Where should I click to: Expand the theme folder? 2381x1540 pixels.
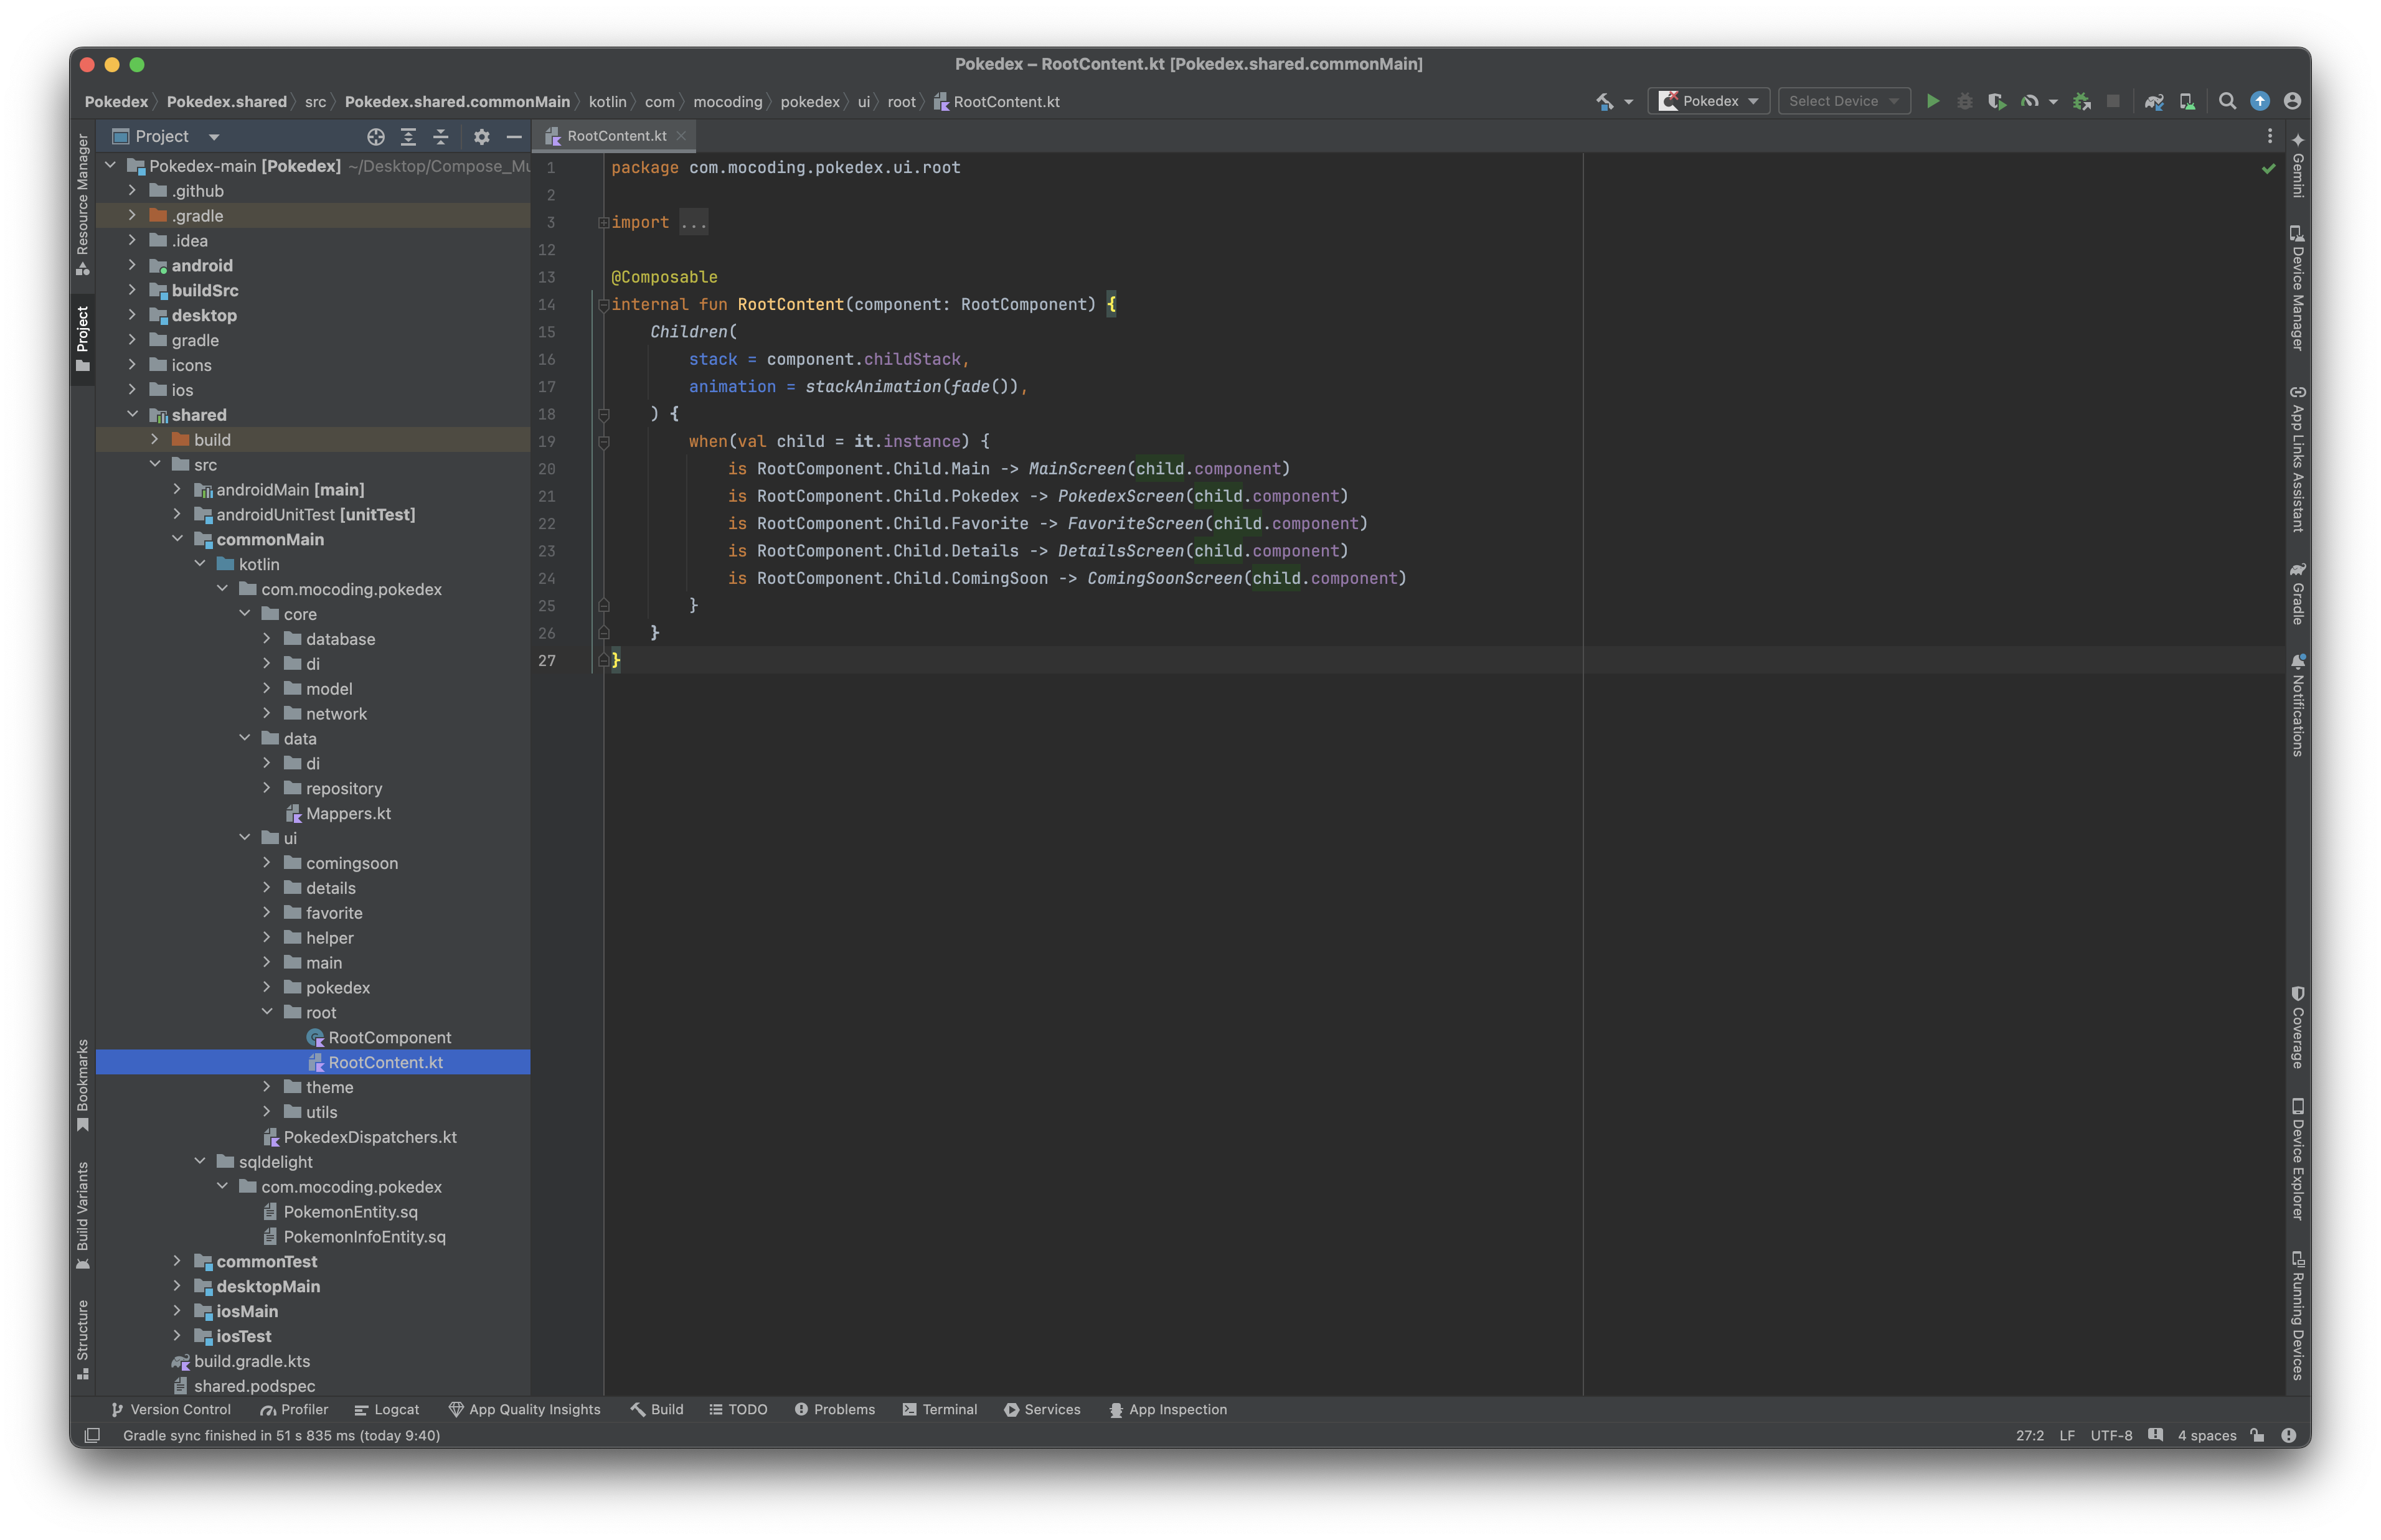pos(267,1087)
